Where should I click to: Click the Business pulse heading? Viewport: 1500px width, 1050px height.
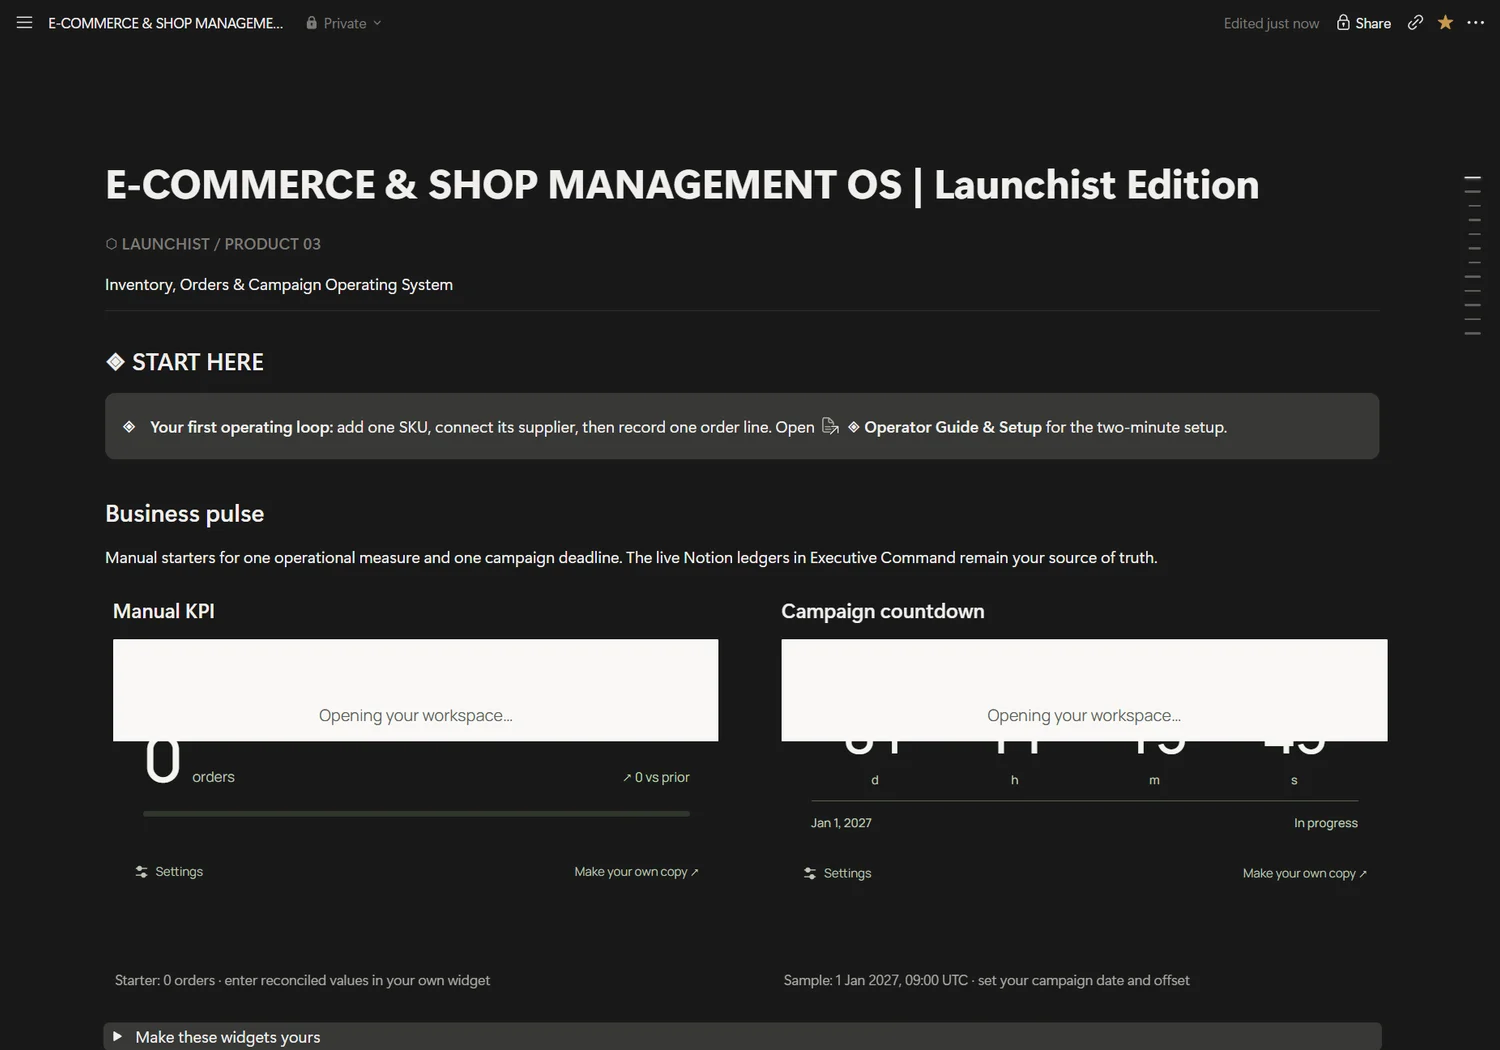185,514
